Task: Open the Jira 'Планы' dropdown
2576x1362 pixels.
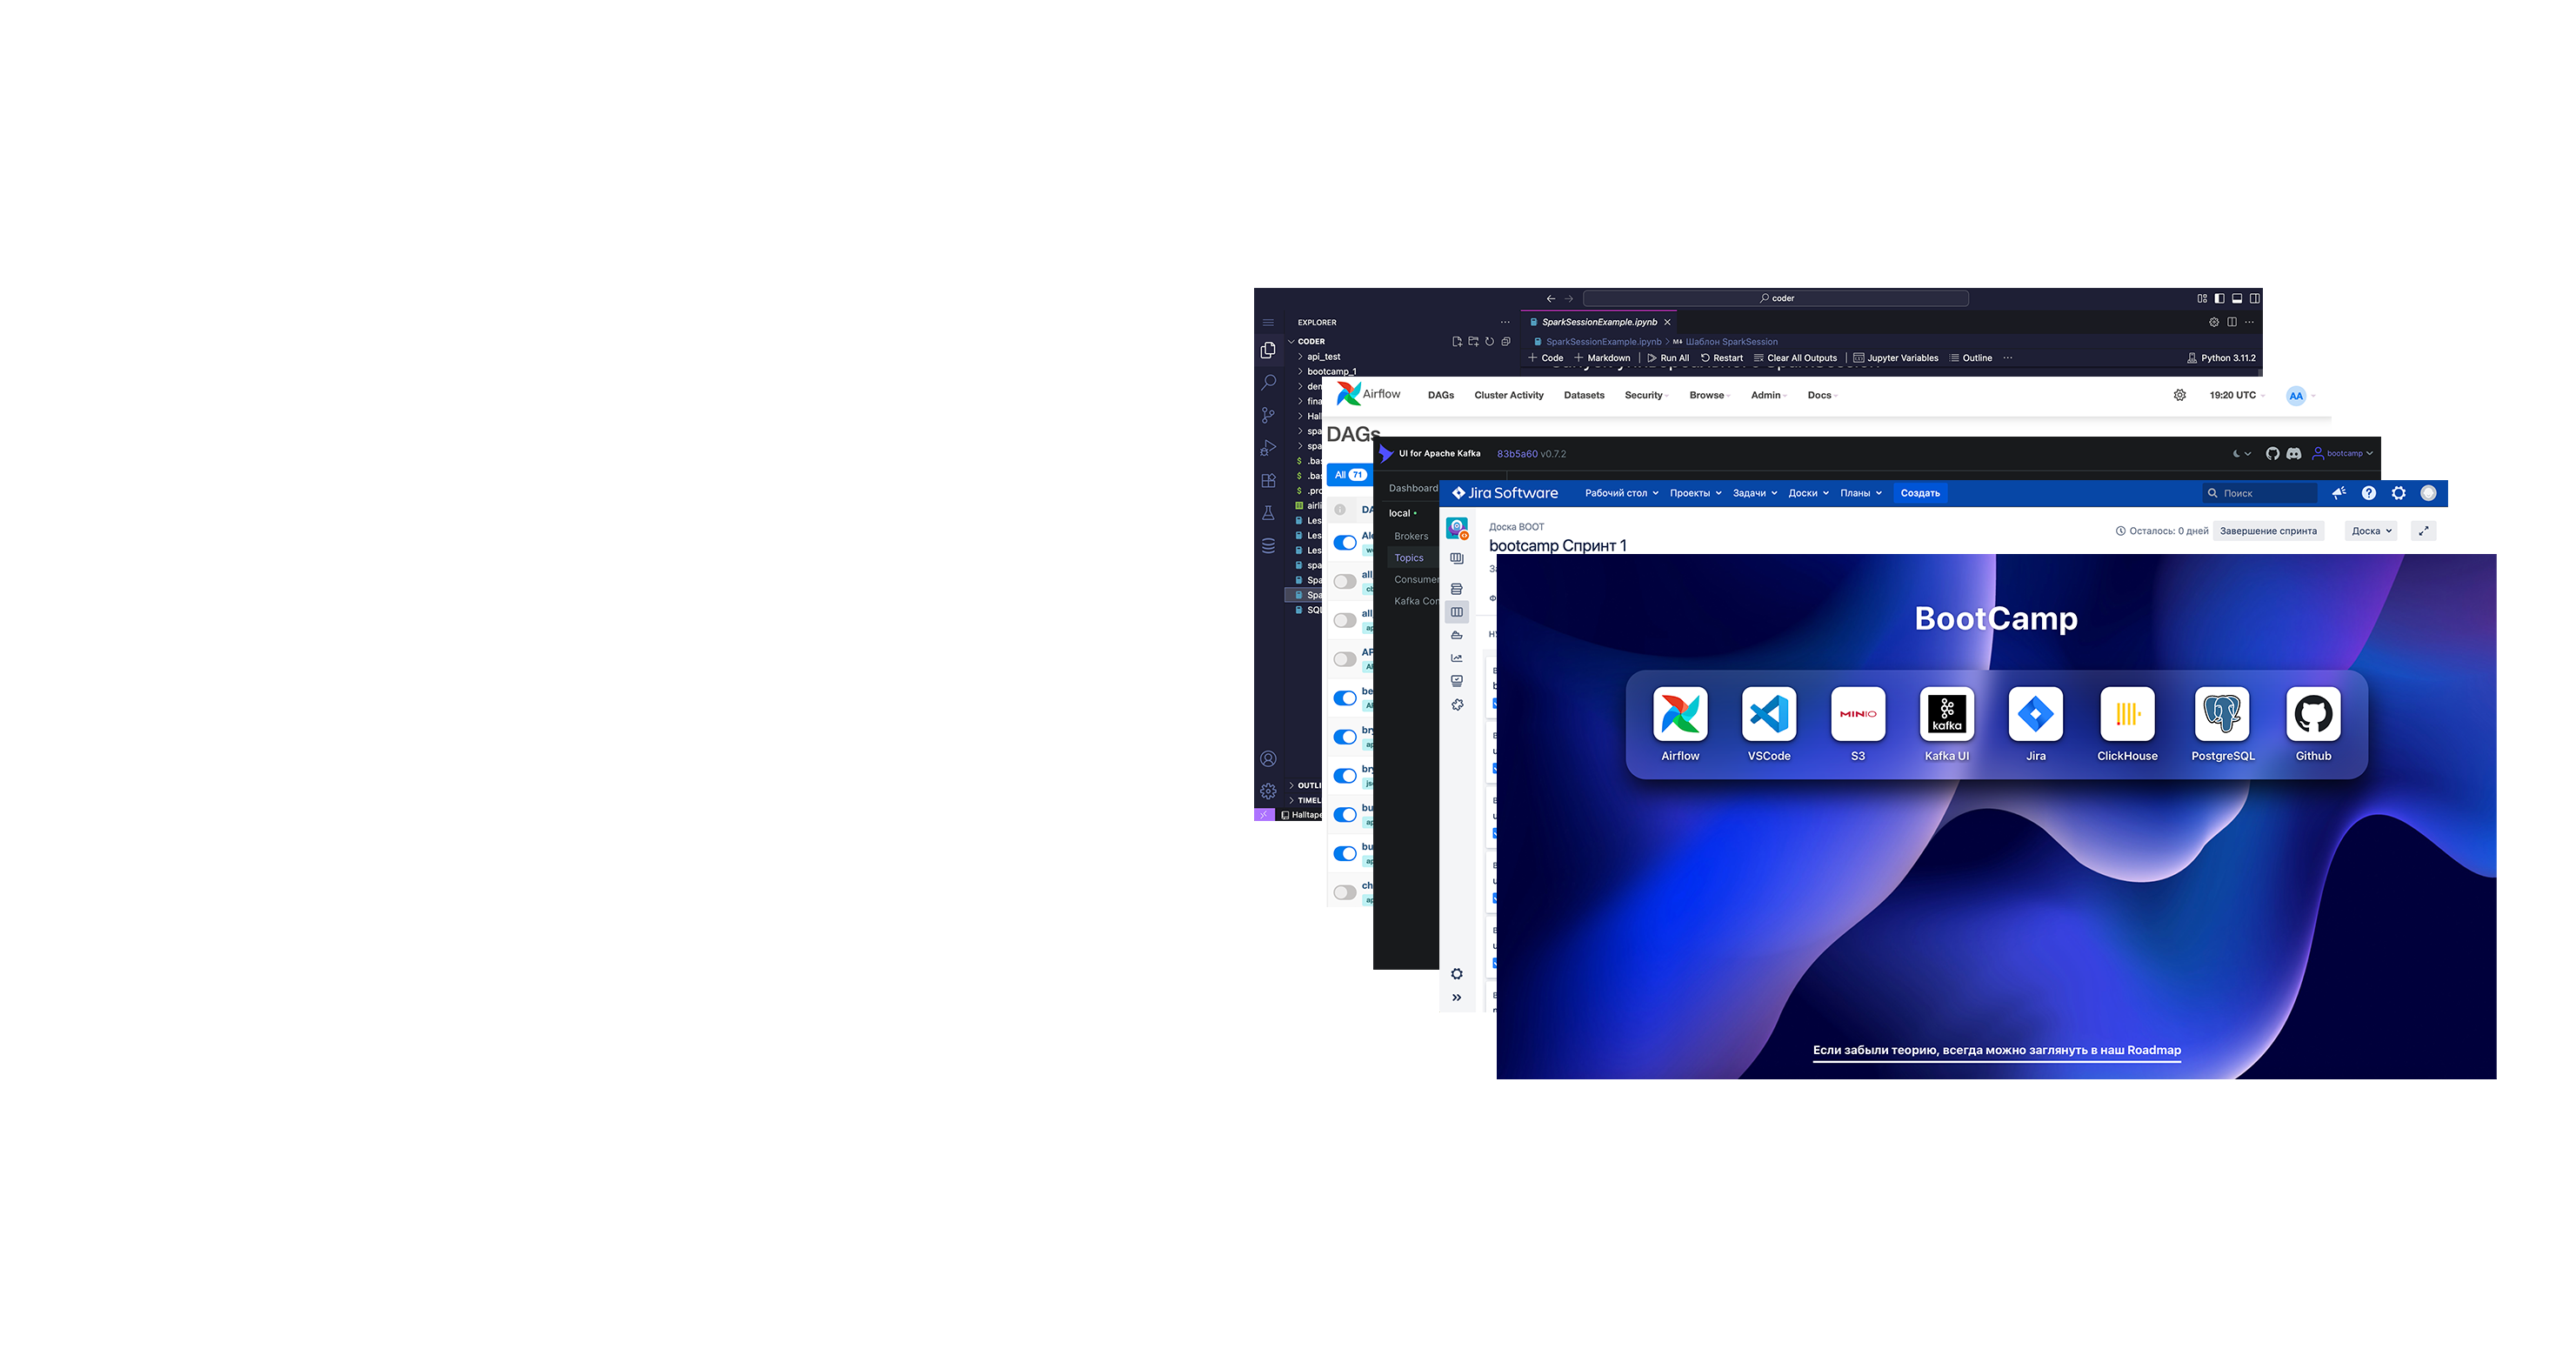Action: point(1860,493)
